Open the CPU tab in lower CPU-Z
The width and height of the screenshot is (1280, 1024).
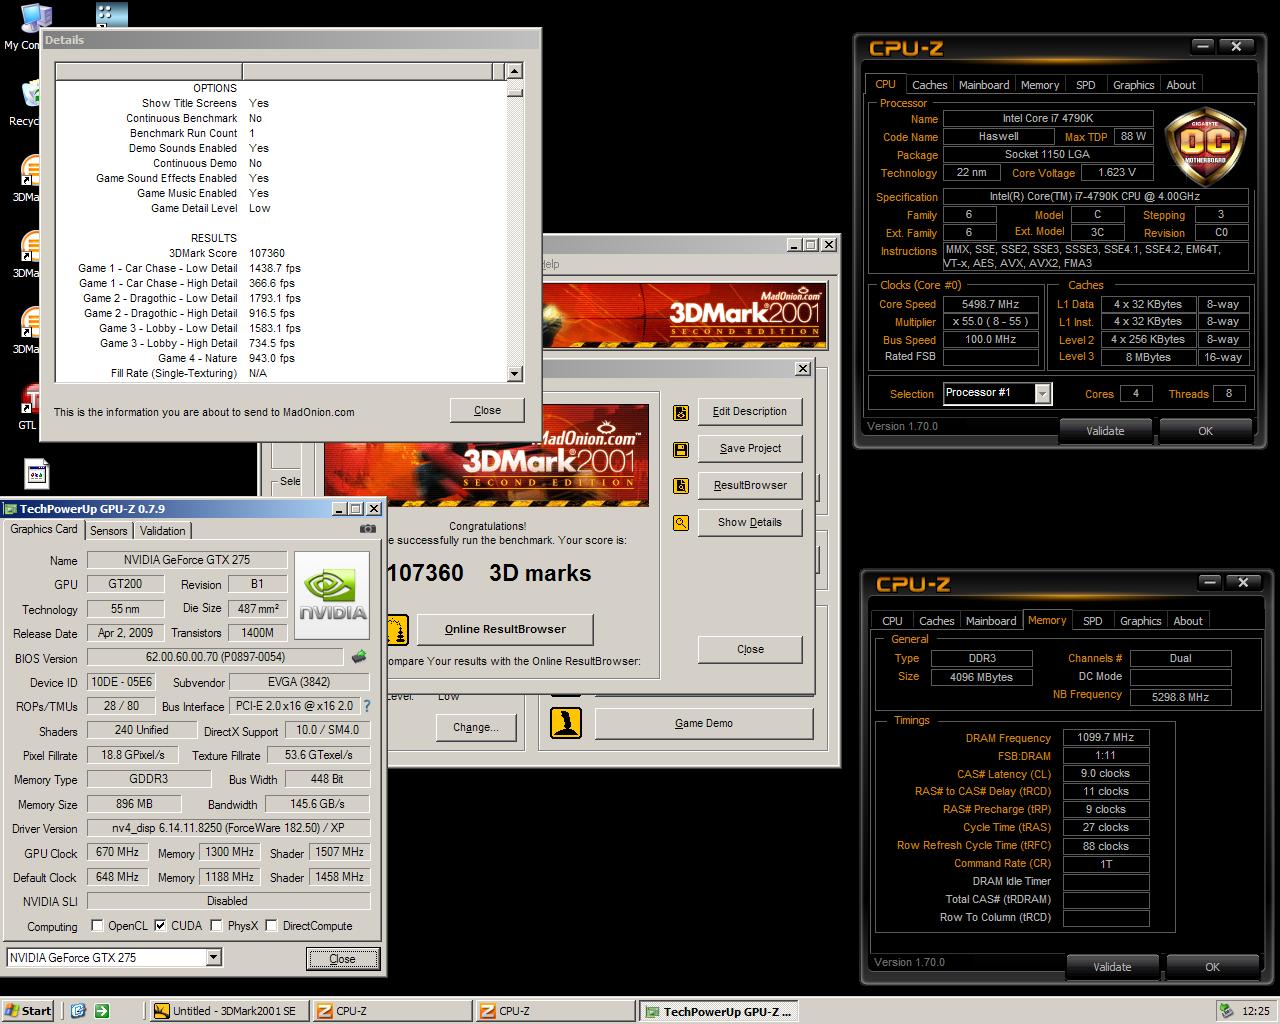tap(892, 621)
